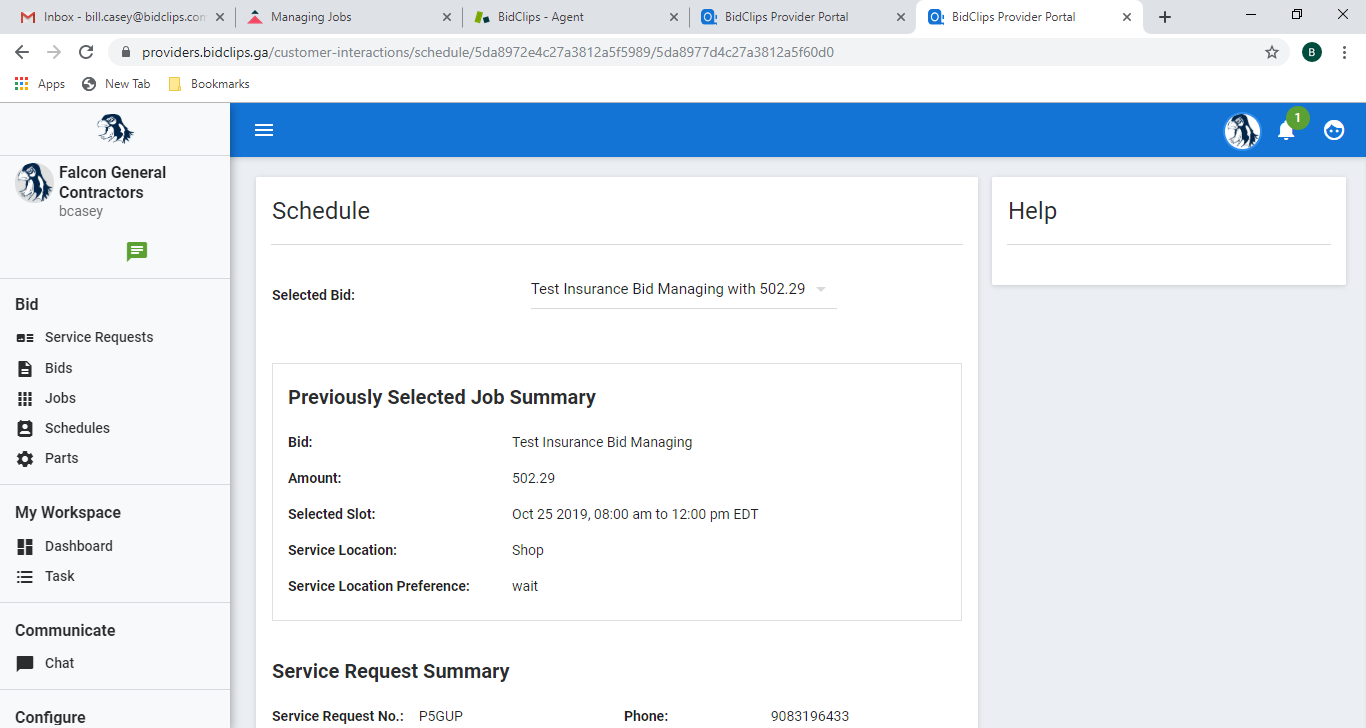Switch to the BidClips - Agent tab
The height and width of the screenshot is (728, 1366).
point(576,17)
